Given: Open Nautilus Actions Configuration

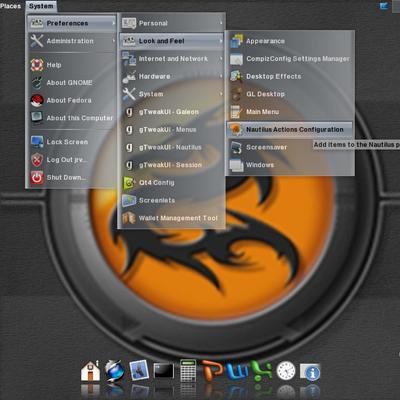Looking at the screenshot, I should click(290, 130).
